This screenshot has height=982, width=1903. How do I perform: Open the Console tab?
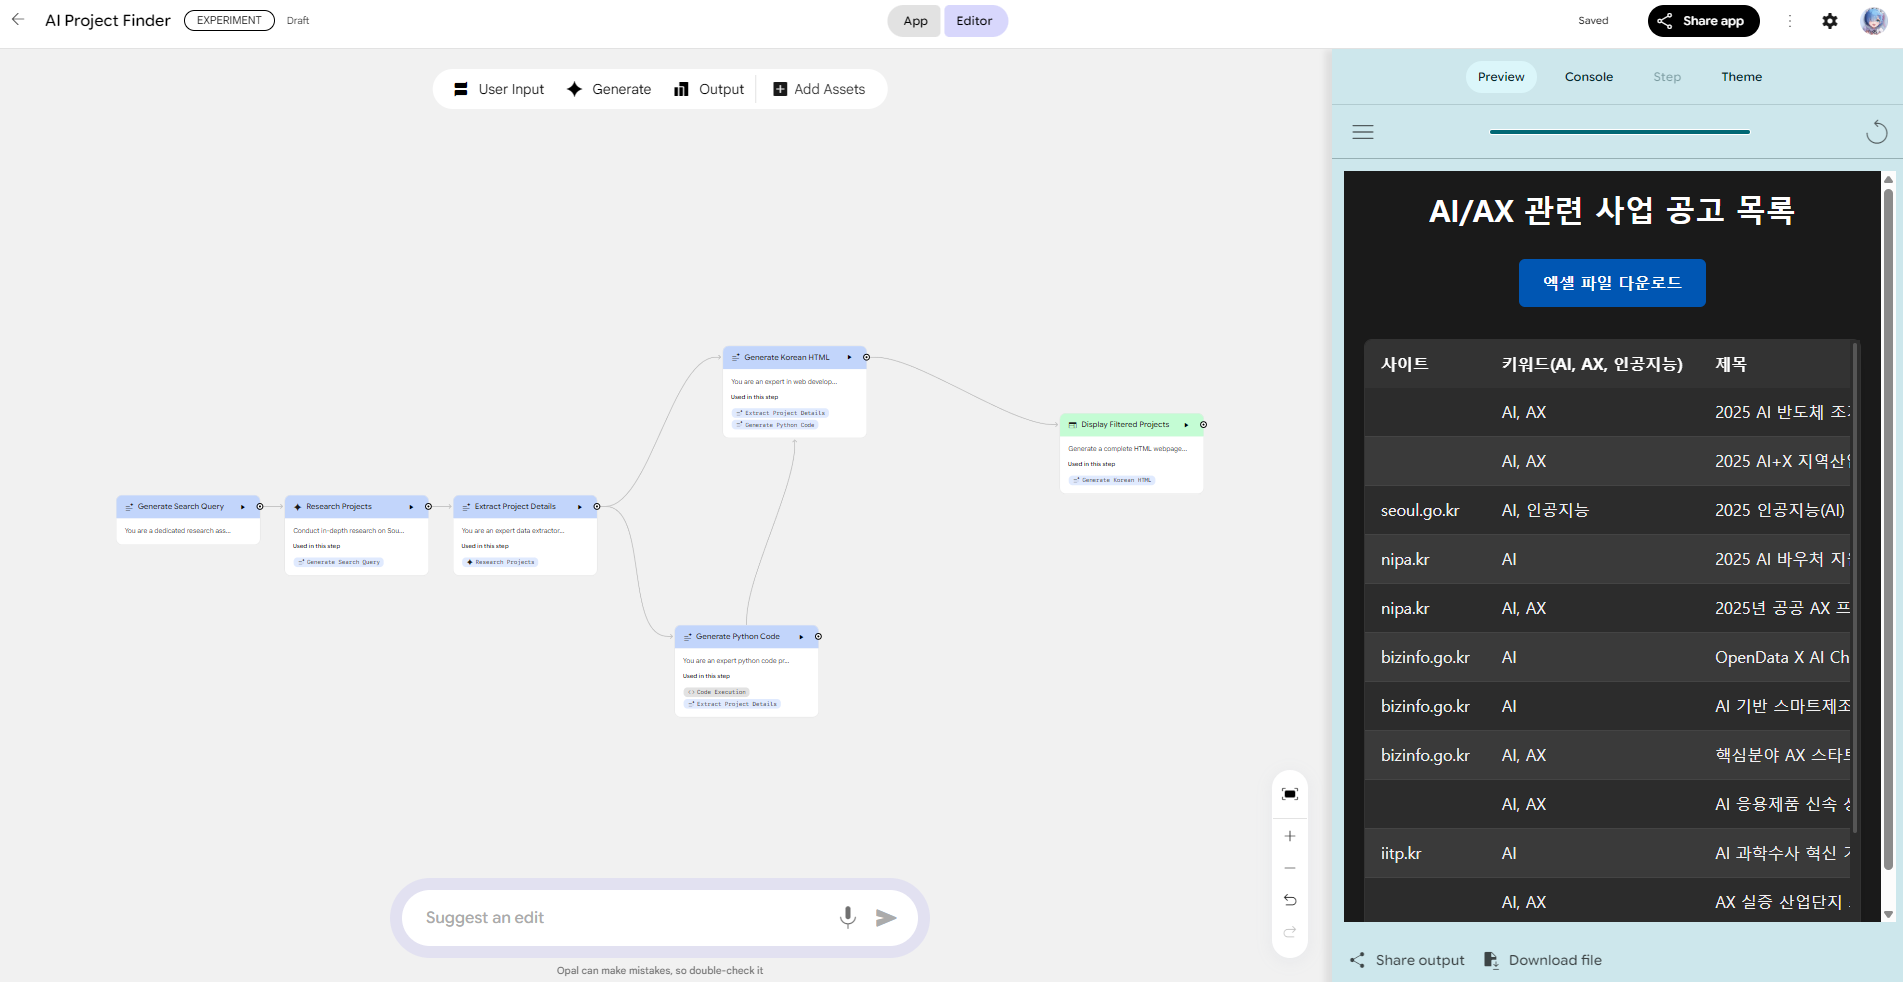click(x=1588, y=77)
